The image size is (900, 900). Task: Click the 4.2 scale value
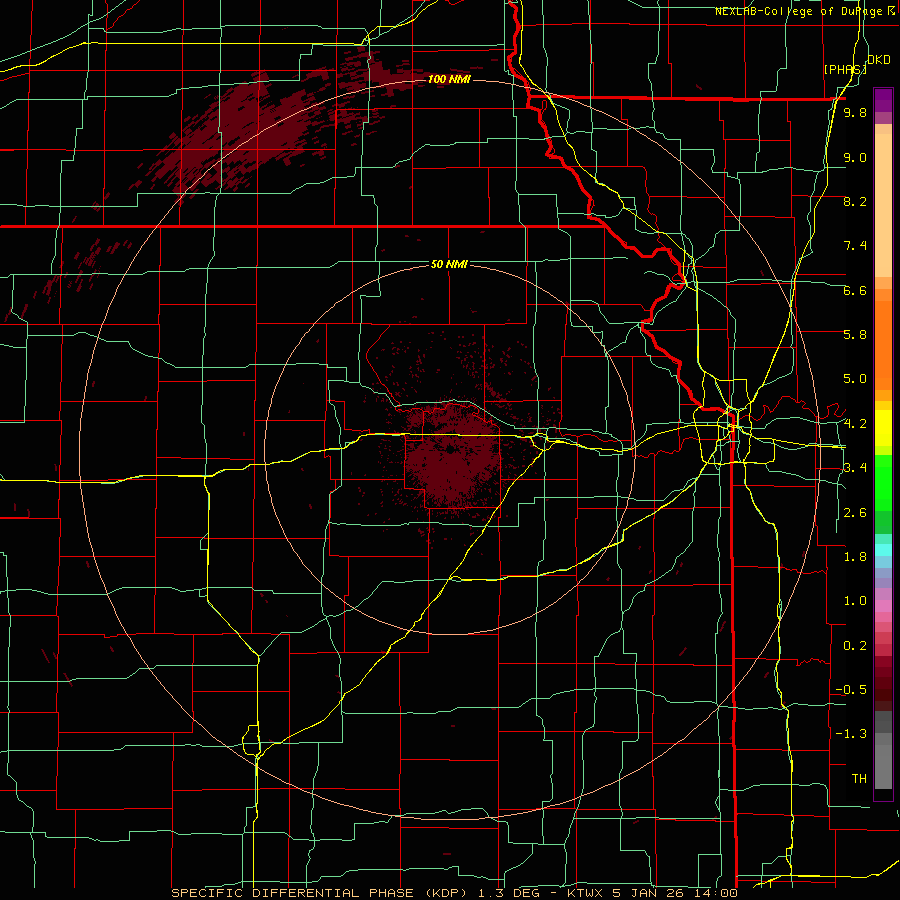(x=855, y=424)
